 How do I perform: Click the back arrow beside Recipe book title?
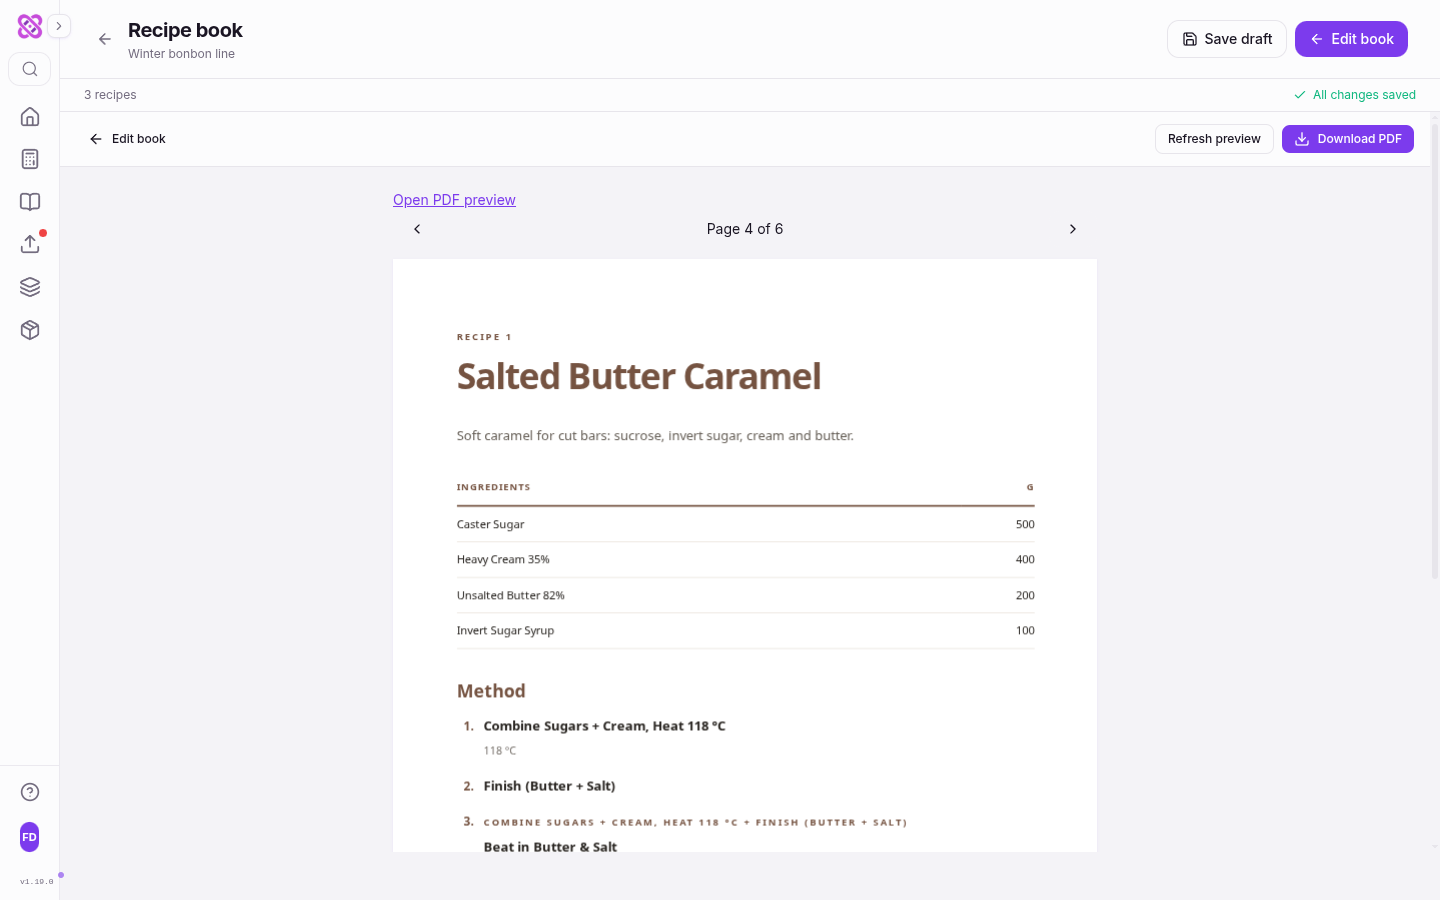104,39
